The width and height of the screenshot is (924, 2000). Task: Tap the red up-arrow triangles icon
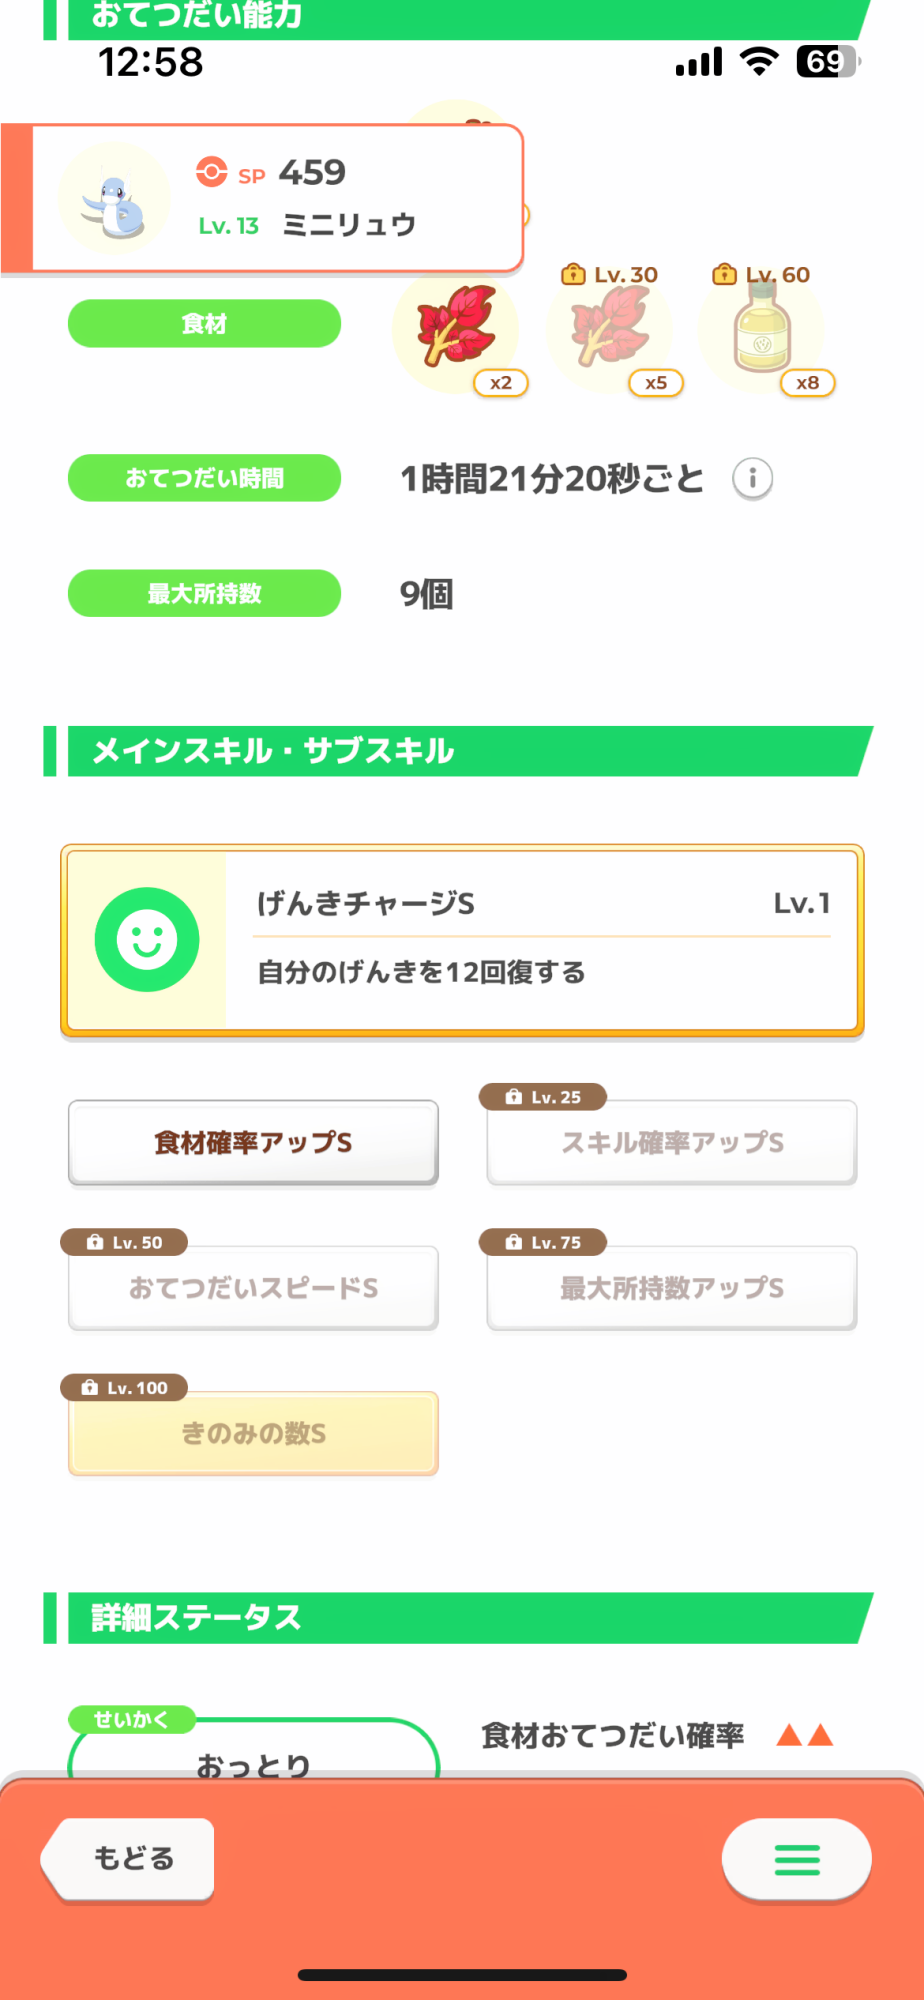[x=805, y=1735]
